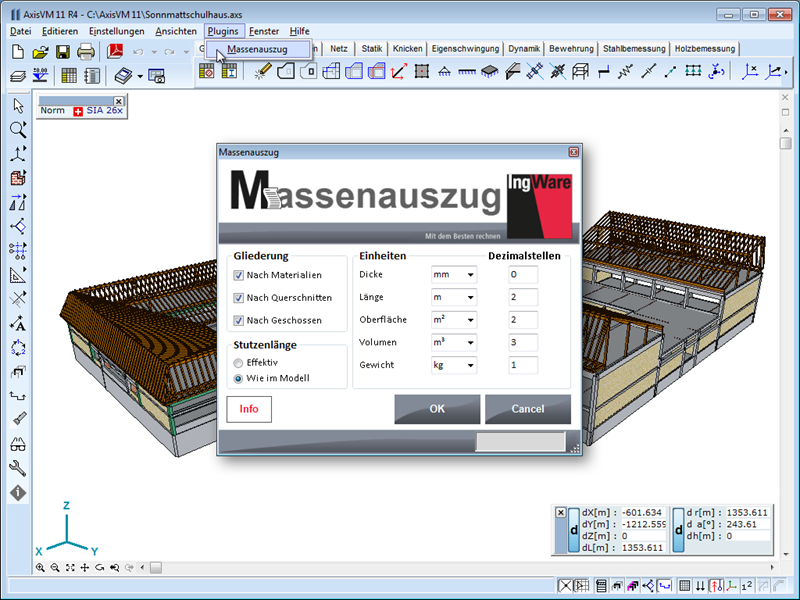Open the Dicke unit dropdown
Screen dimensions: 800x600
point(453,275)
